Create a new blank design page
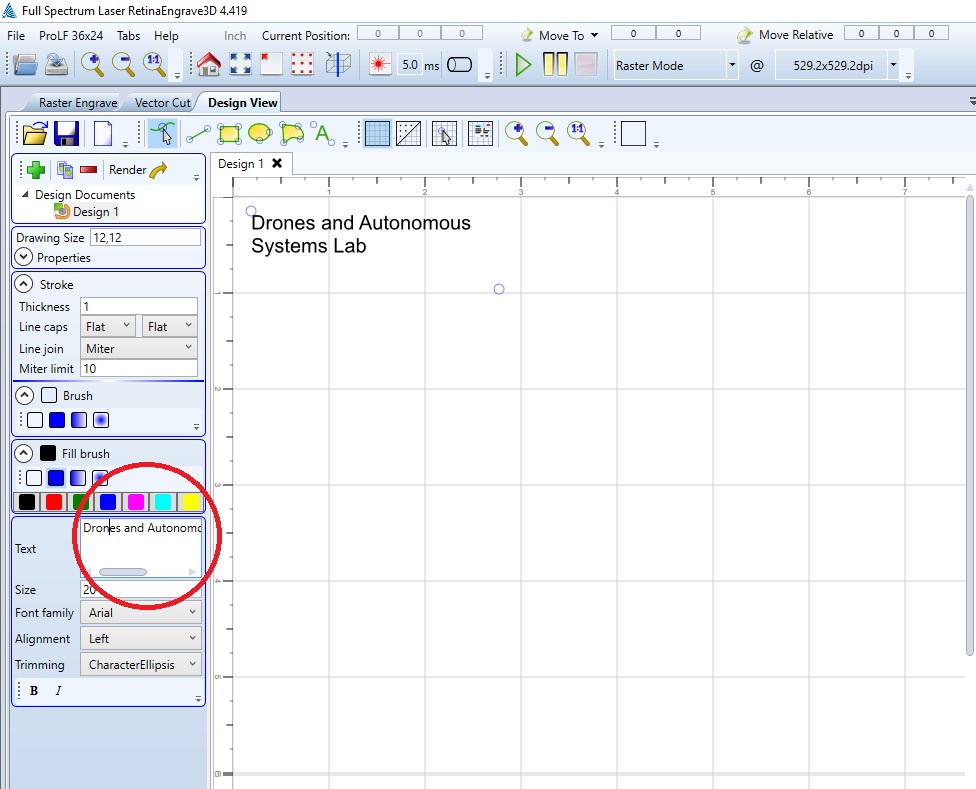This screenshot has width=976, height=789. [x=103, y=134]
